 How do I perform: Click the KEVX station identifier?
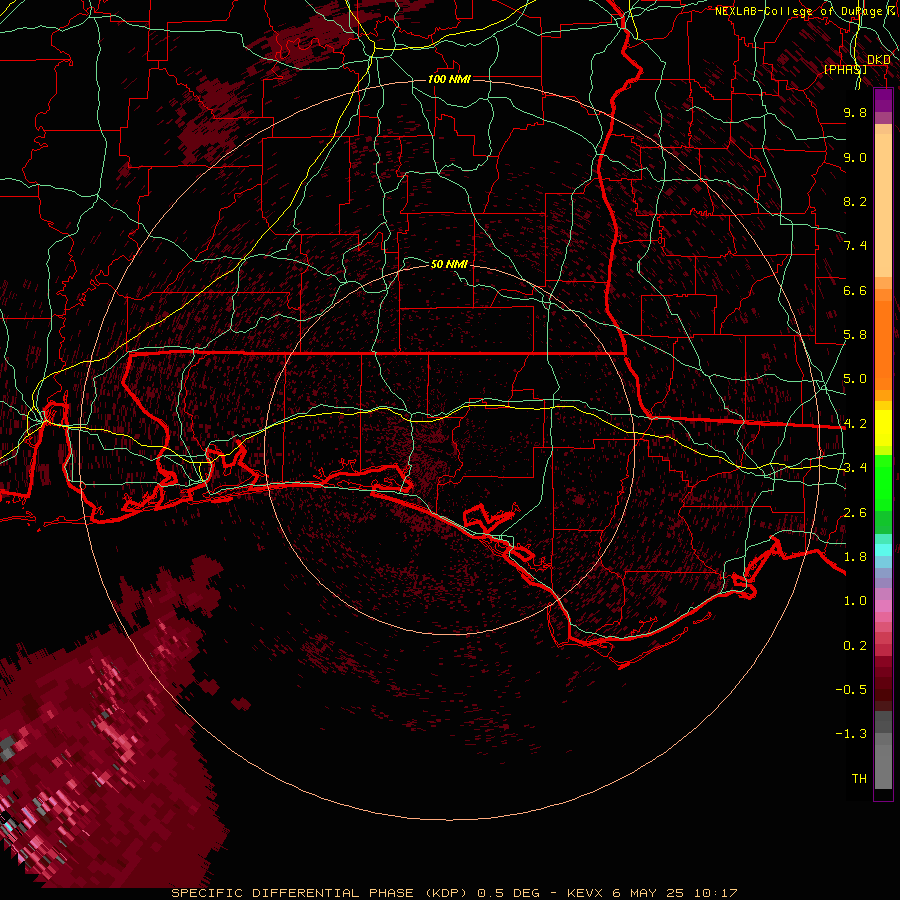point(585,893)
